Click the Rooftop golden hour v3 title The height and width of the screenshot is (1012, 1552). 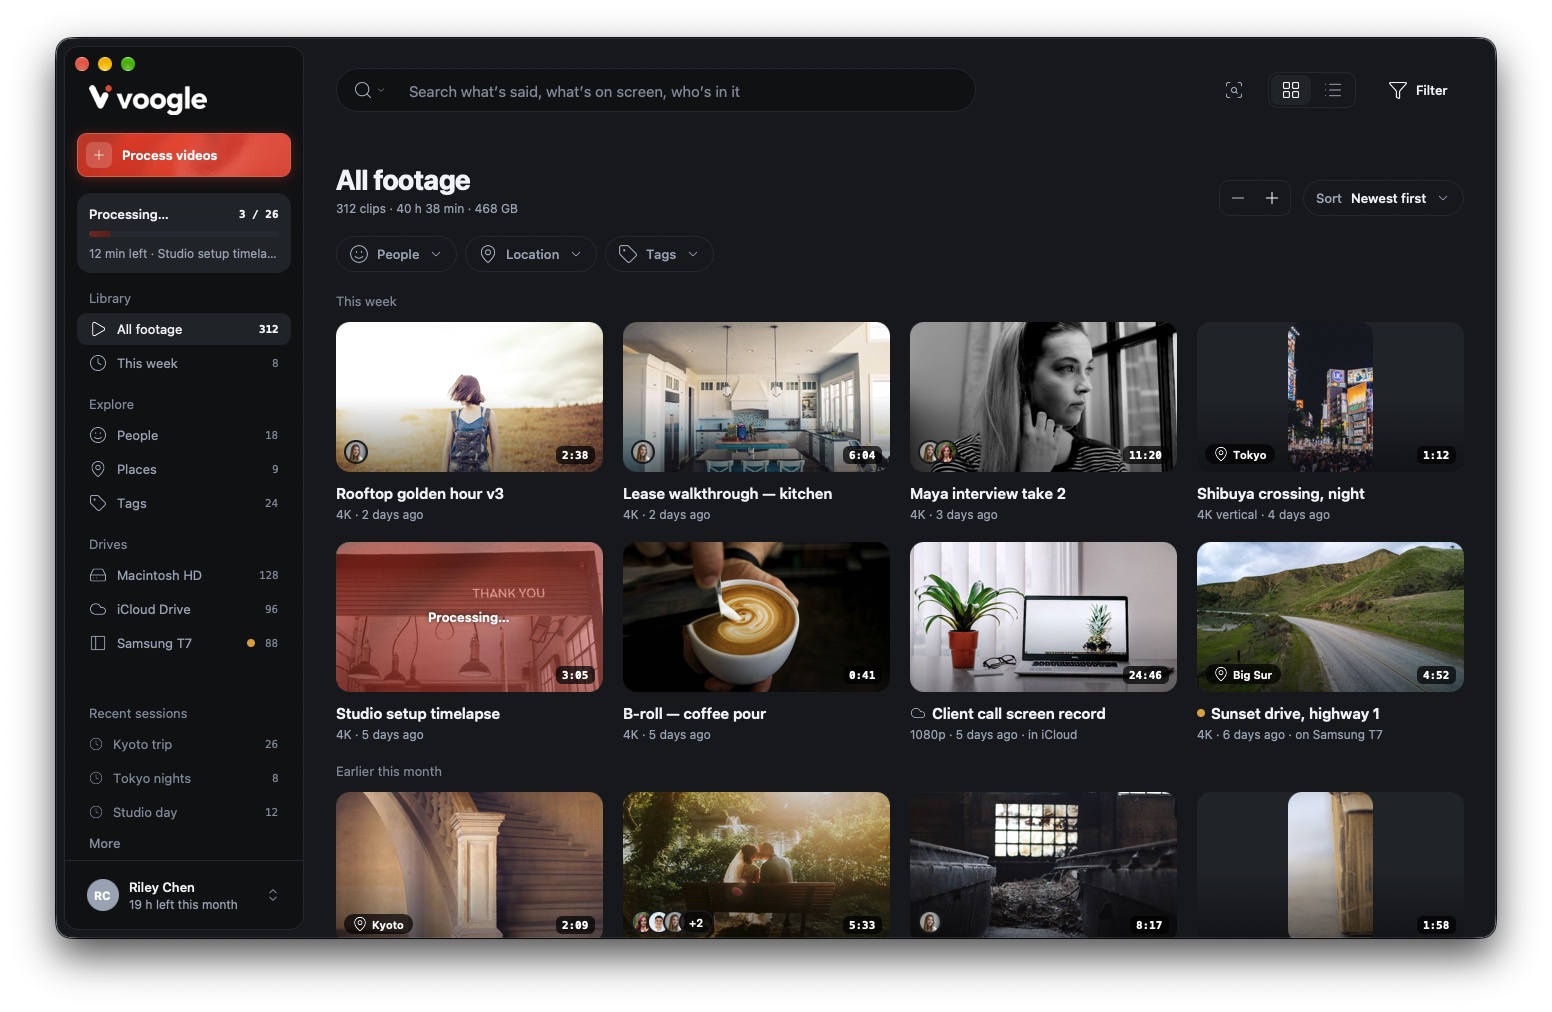[420, 493]
